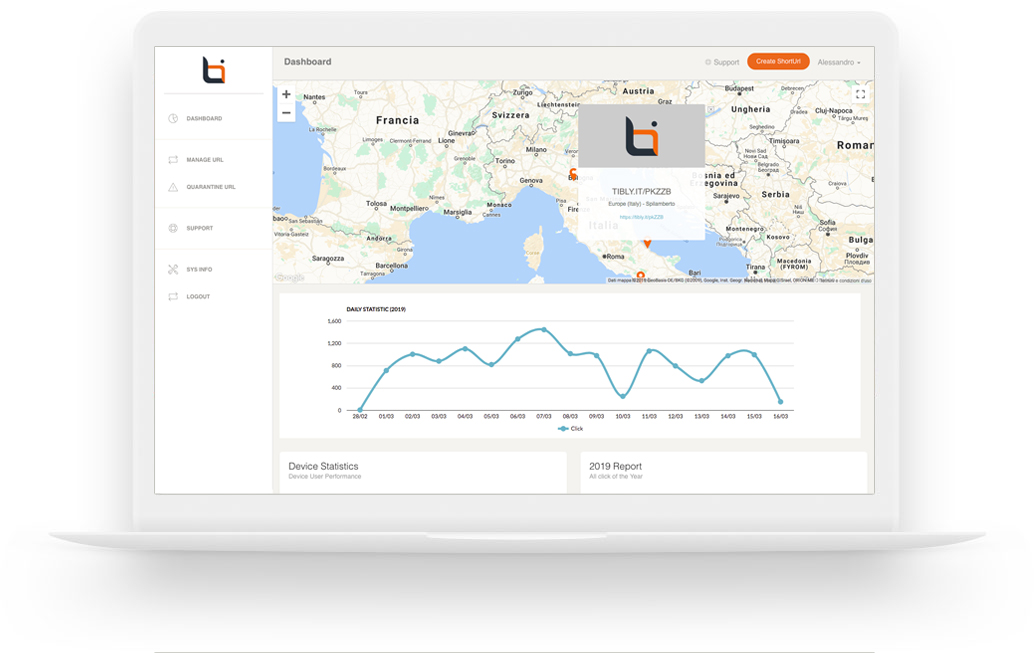This screenshot has height=653, width=1034.
Task: Click the 13/03 data point on the chart
Action: pyautogui.click(x=702, y=381)
